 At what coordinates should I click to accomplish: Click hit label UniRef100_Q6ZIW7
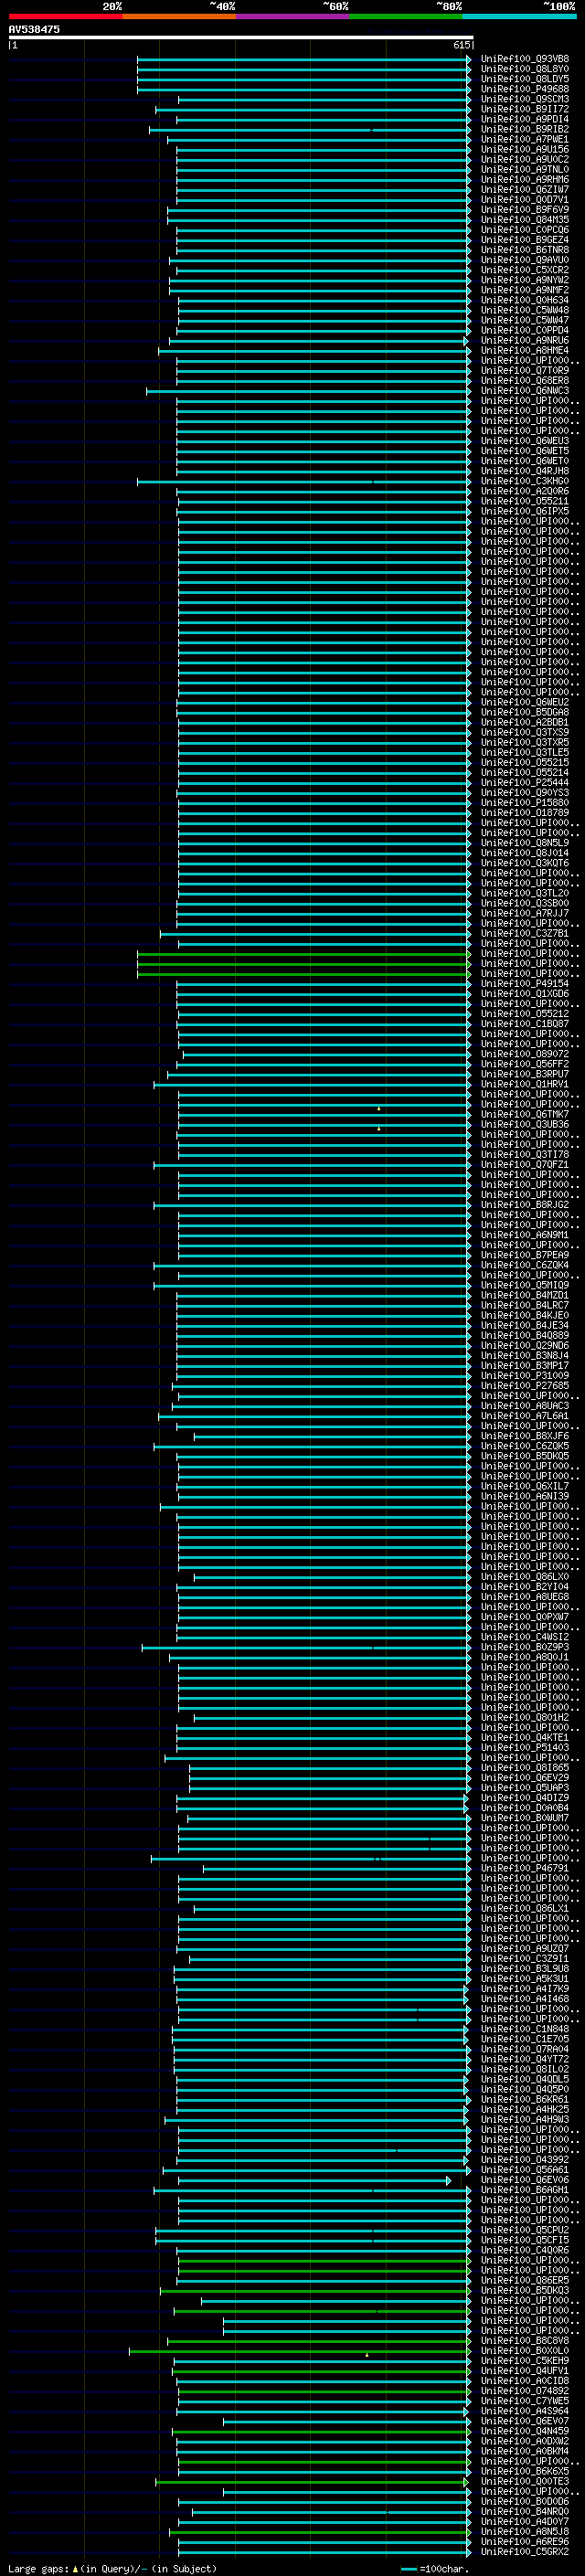(x=525, y=190)
